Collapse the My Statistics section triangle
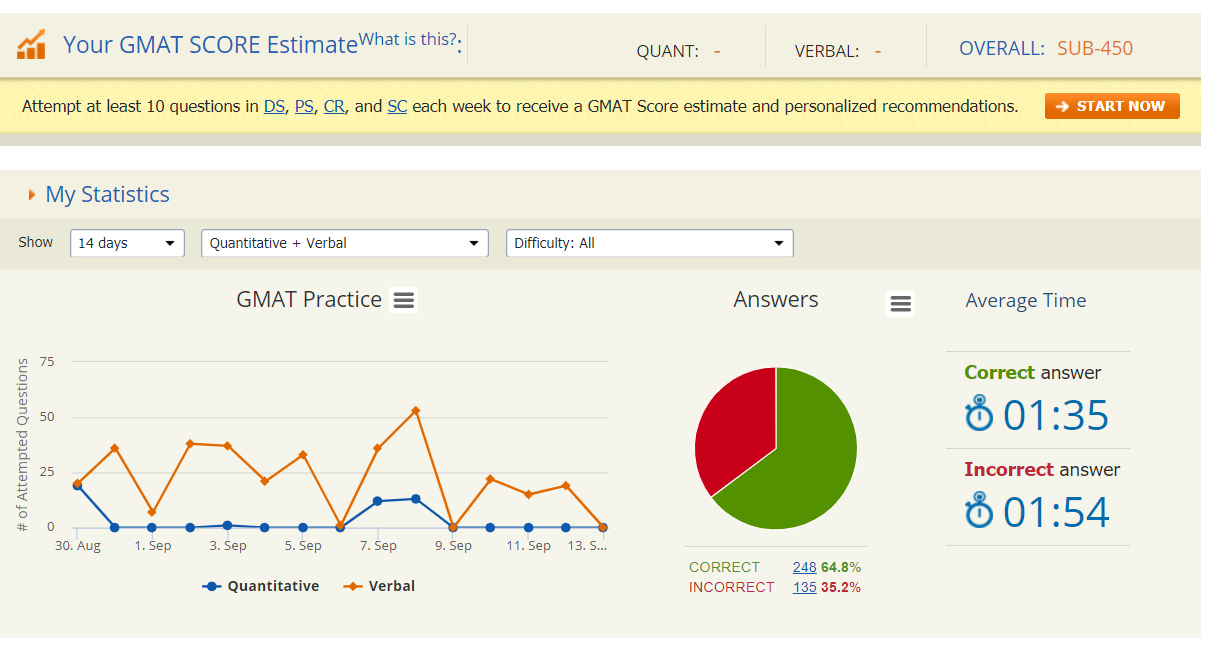The height and width of the screenshot is (652, 1216). pos(32,195)
